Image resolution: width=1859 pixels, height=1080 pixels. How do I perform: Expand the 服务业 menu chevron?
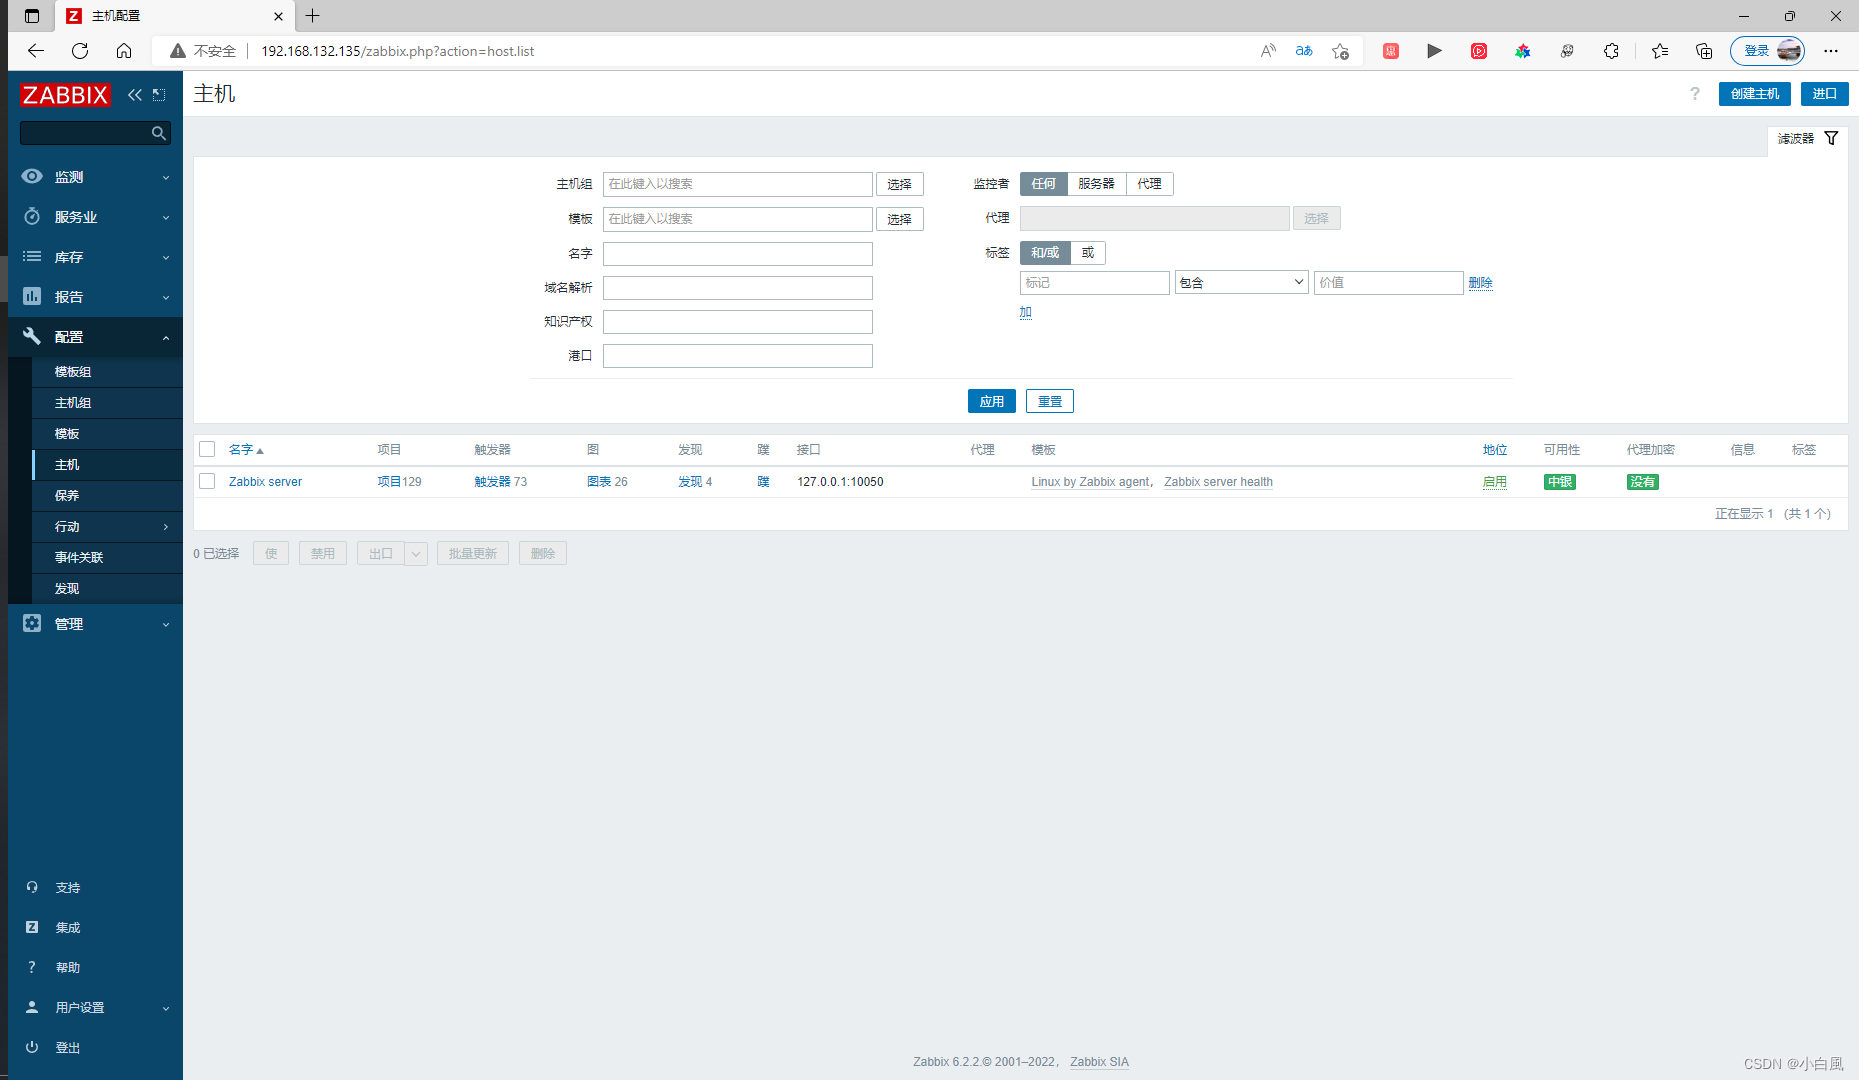point(166,218)
